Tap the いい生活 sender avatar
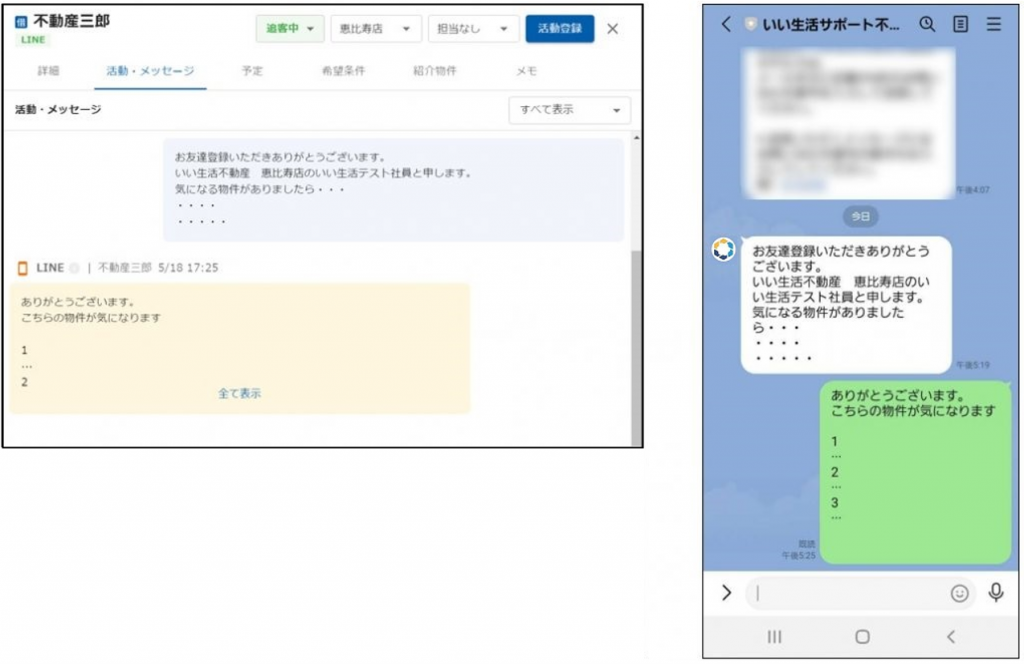The width and height of the screenshot is (1024, 664). point(724,249)
